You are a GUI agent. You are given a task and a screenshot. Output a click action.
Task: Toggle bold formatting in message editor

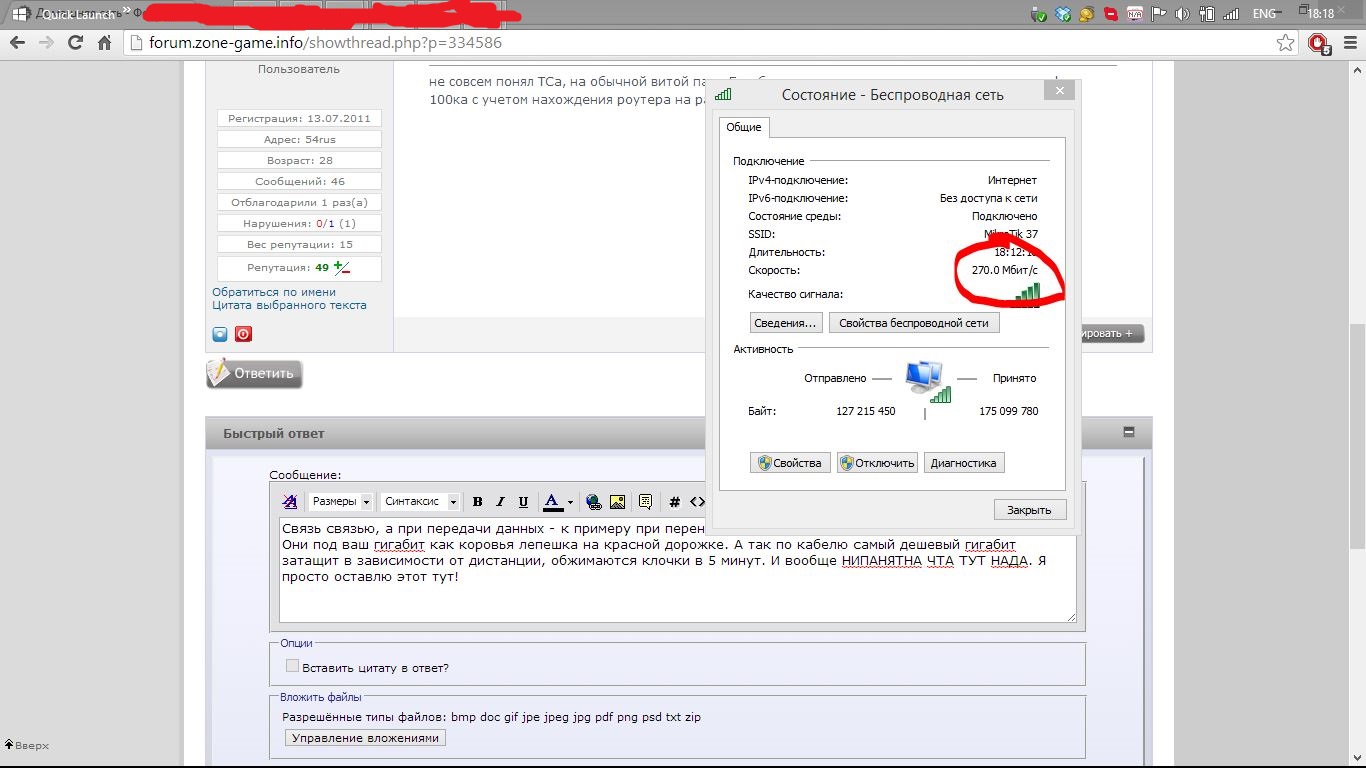click(x=478, y=502)
